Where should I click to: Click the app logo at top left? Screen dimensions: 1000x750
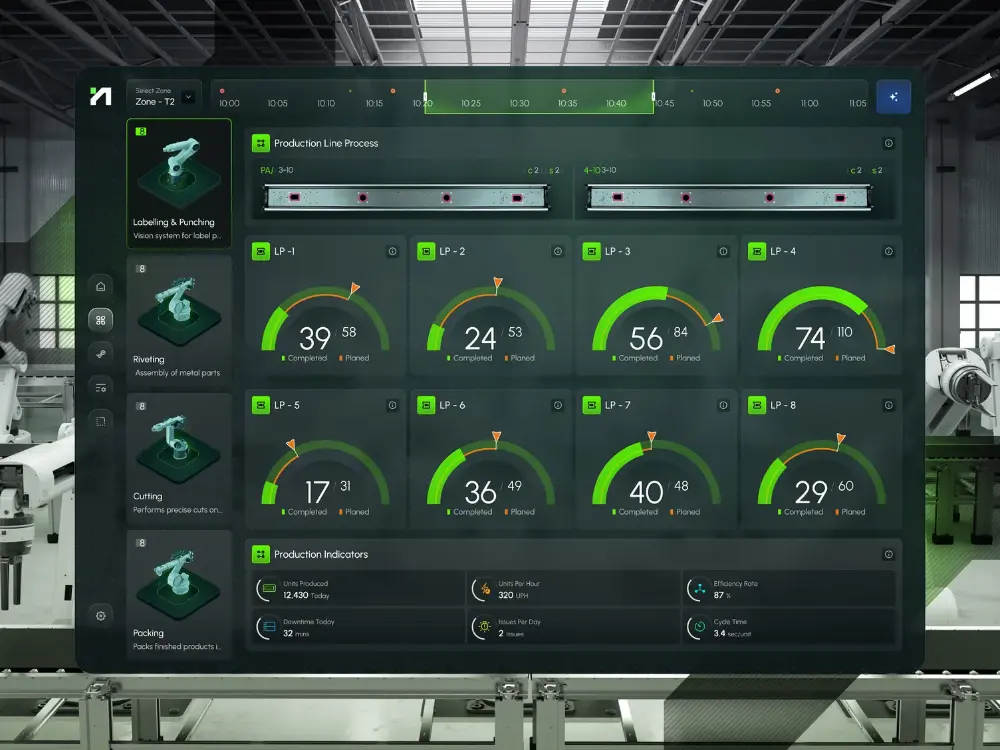pos(100,97)
